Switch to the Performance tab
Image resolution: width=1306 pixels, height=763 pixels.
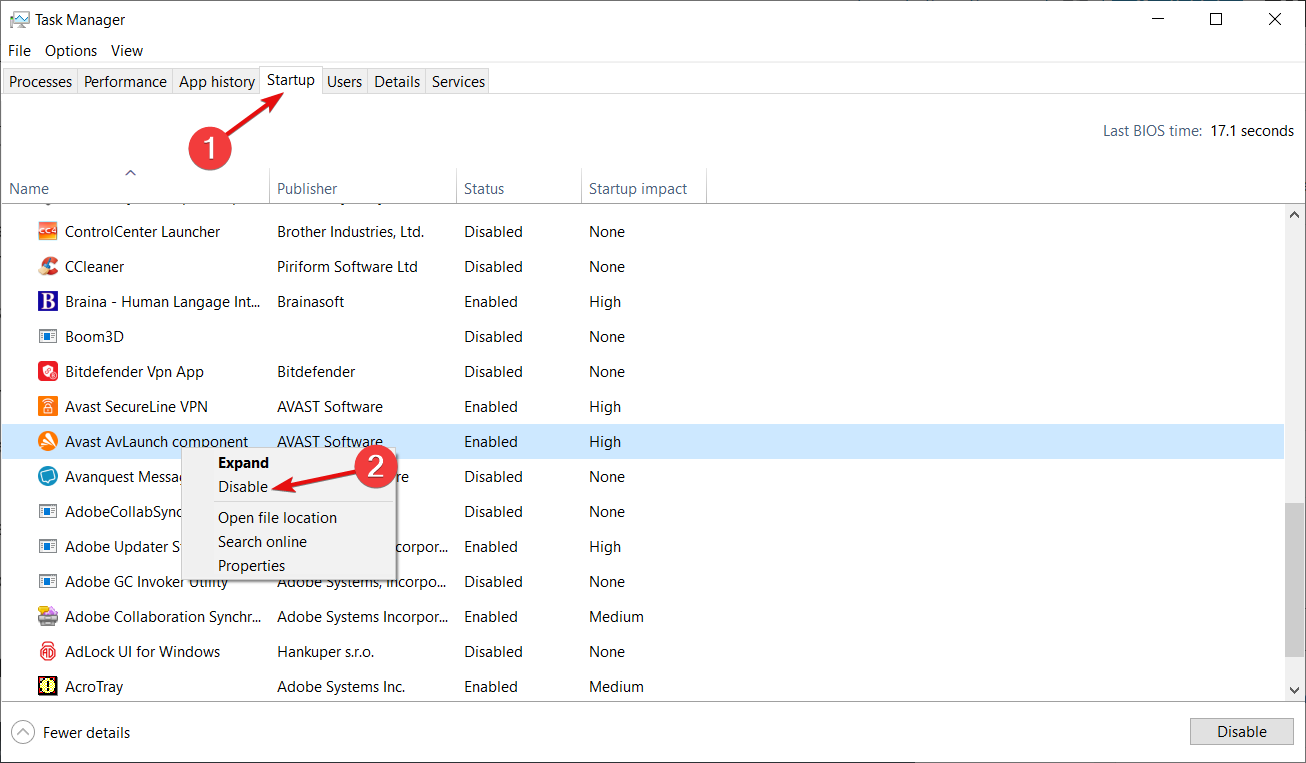125,82
